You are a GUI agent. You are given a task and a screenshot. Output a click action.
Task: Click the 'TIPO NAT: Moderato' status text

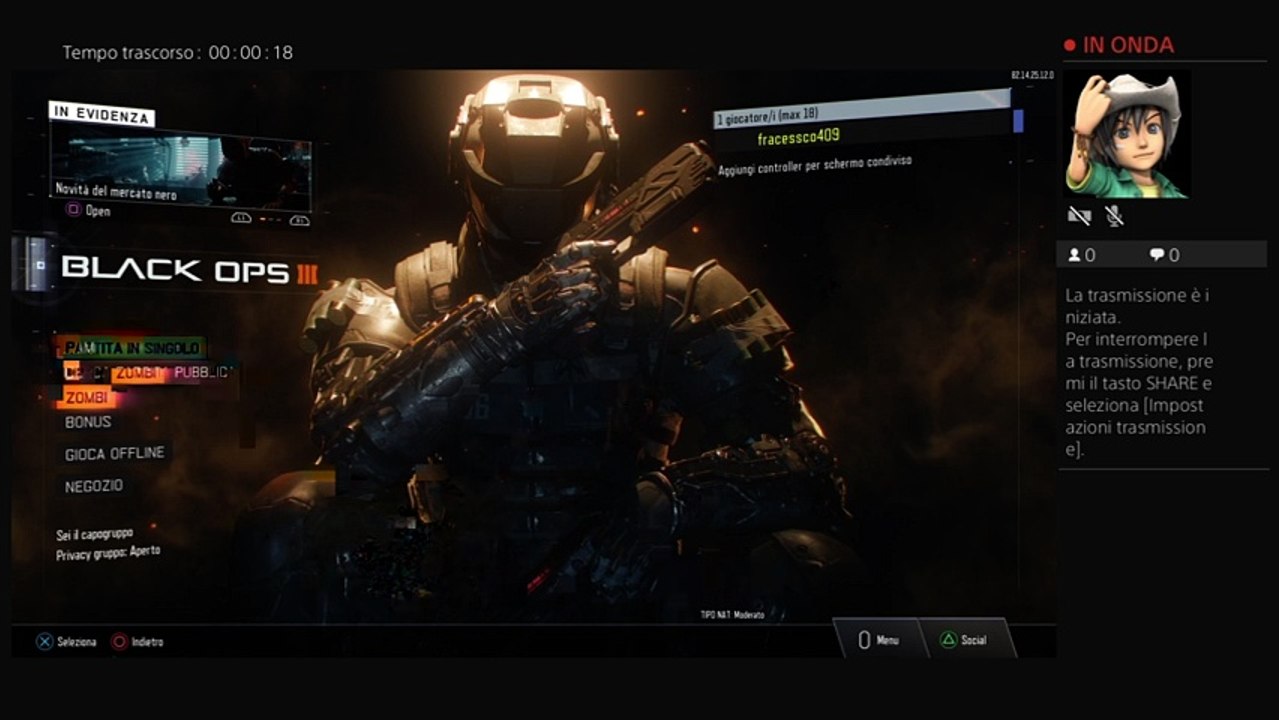click(732, 615)
